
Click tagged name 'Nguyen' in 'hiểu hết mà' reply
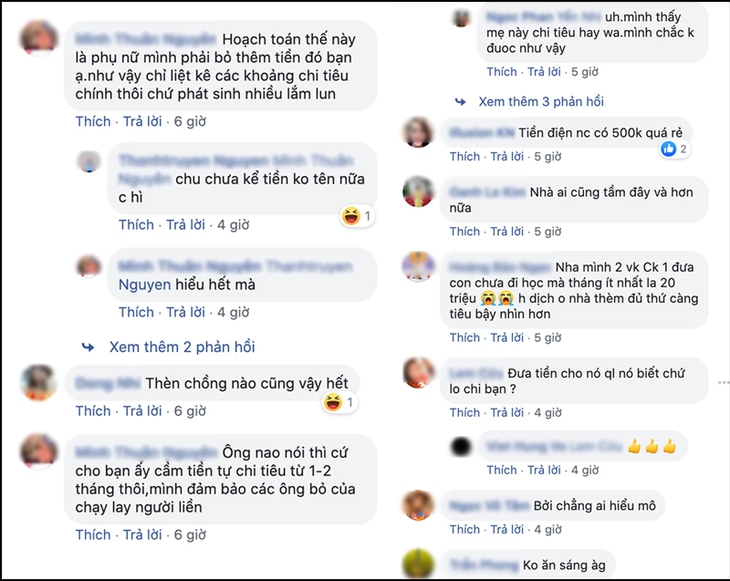pos(145,284)
